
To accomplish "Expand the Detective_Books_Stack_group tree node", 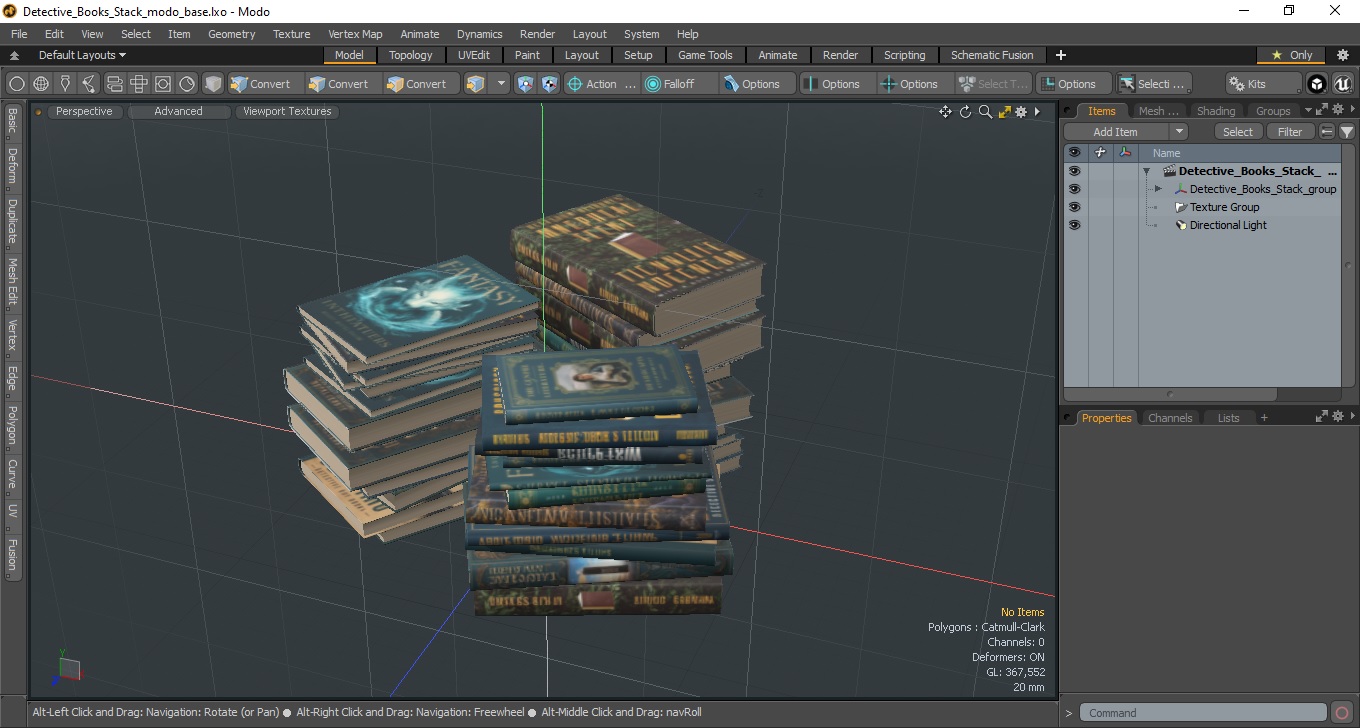I will (1158, 189).
